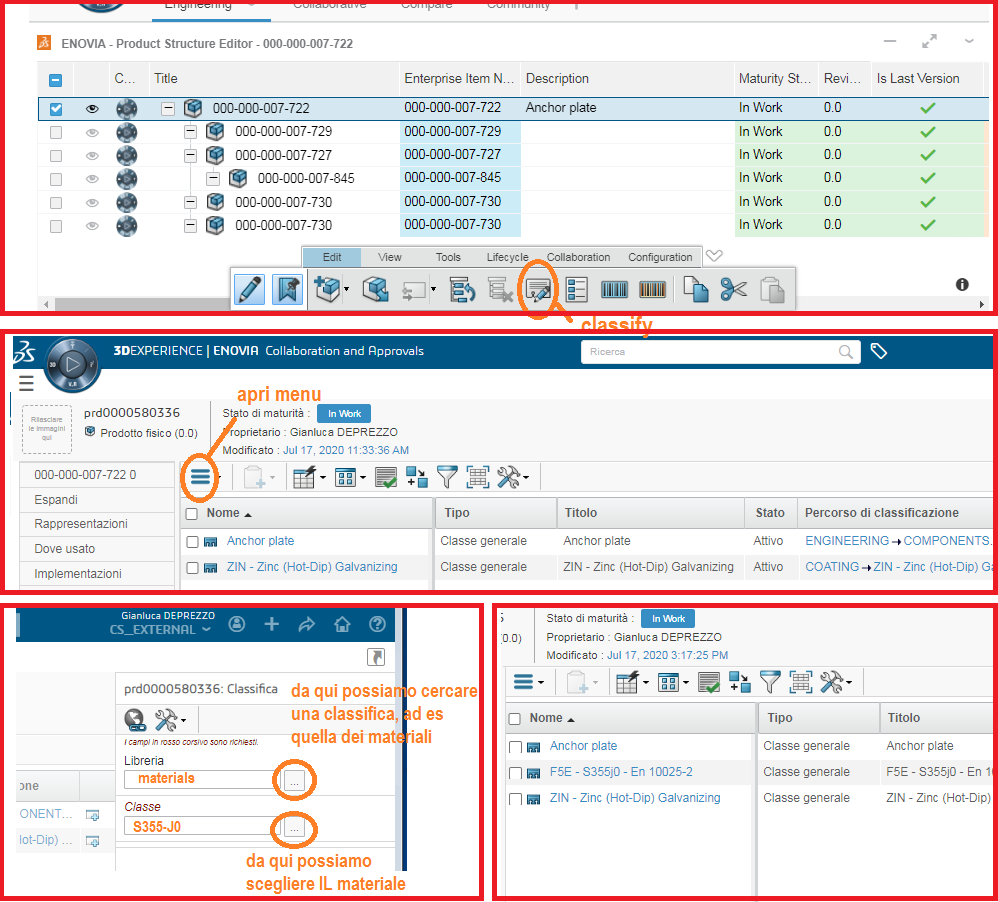Click the scissors Cut icon
Image resolution: width=998 pixels, height=902 pixels.
tap(733, 290)
